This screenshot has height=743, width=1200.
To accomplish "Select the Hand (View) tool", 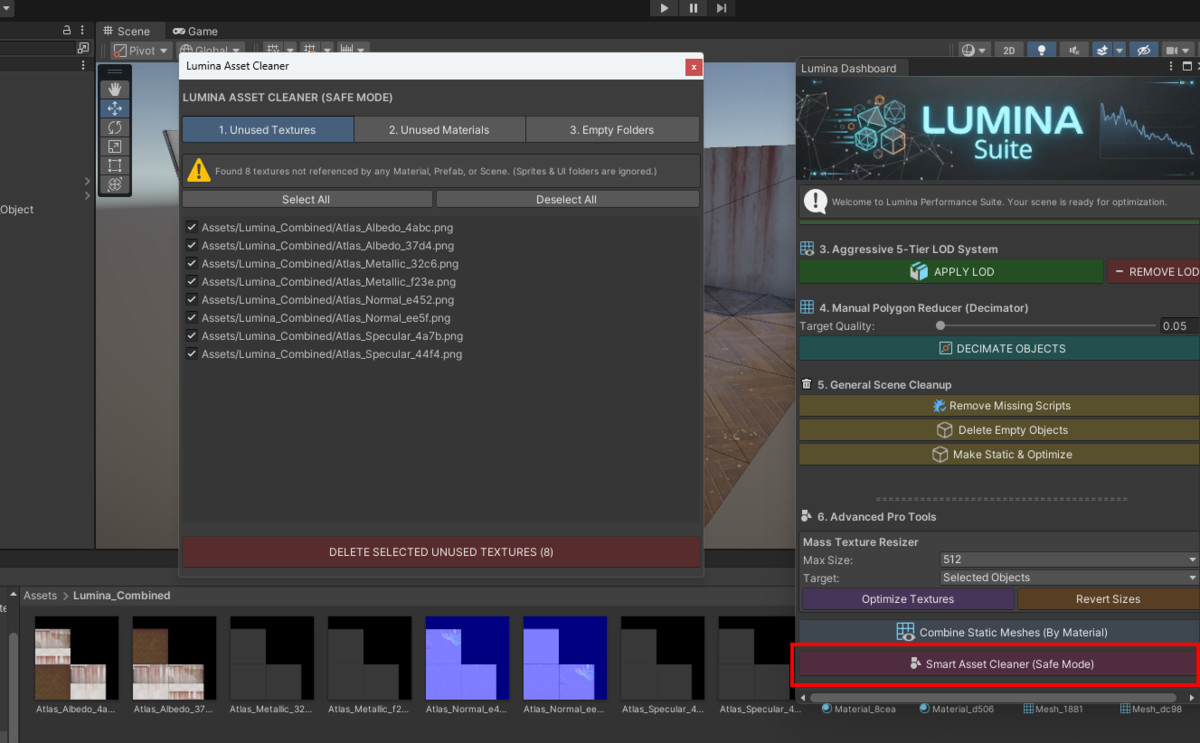I will tap(115, 89).
